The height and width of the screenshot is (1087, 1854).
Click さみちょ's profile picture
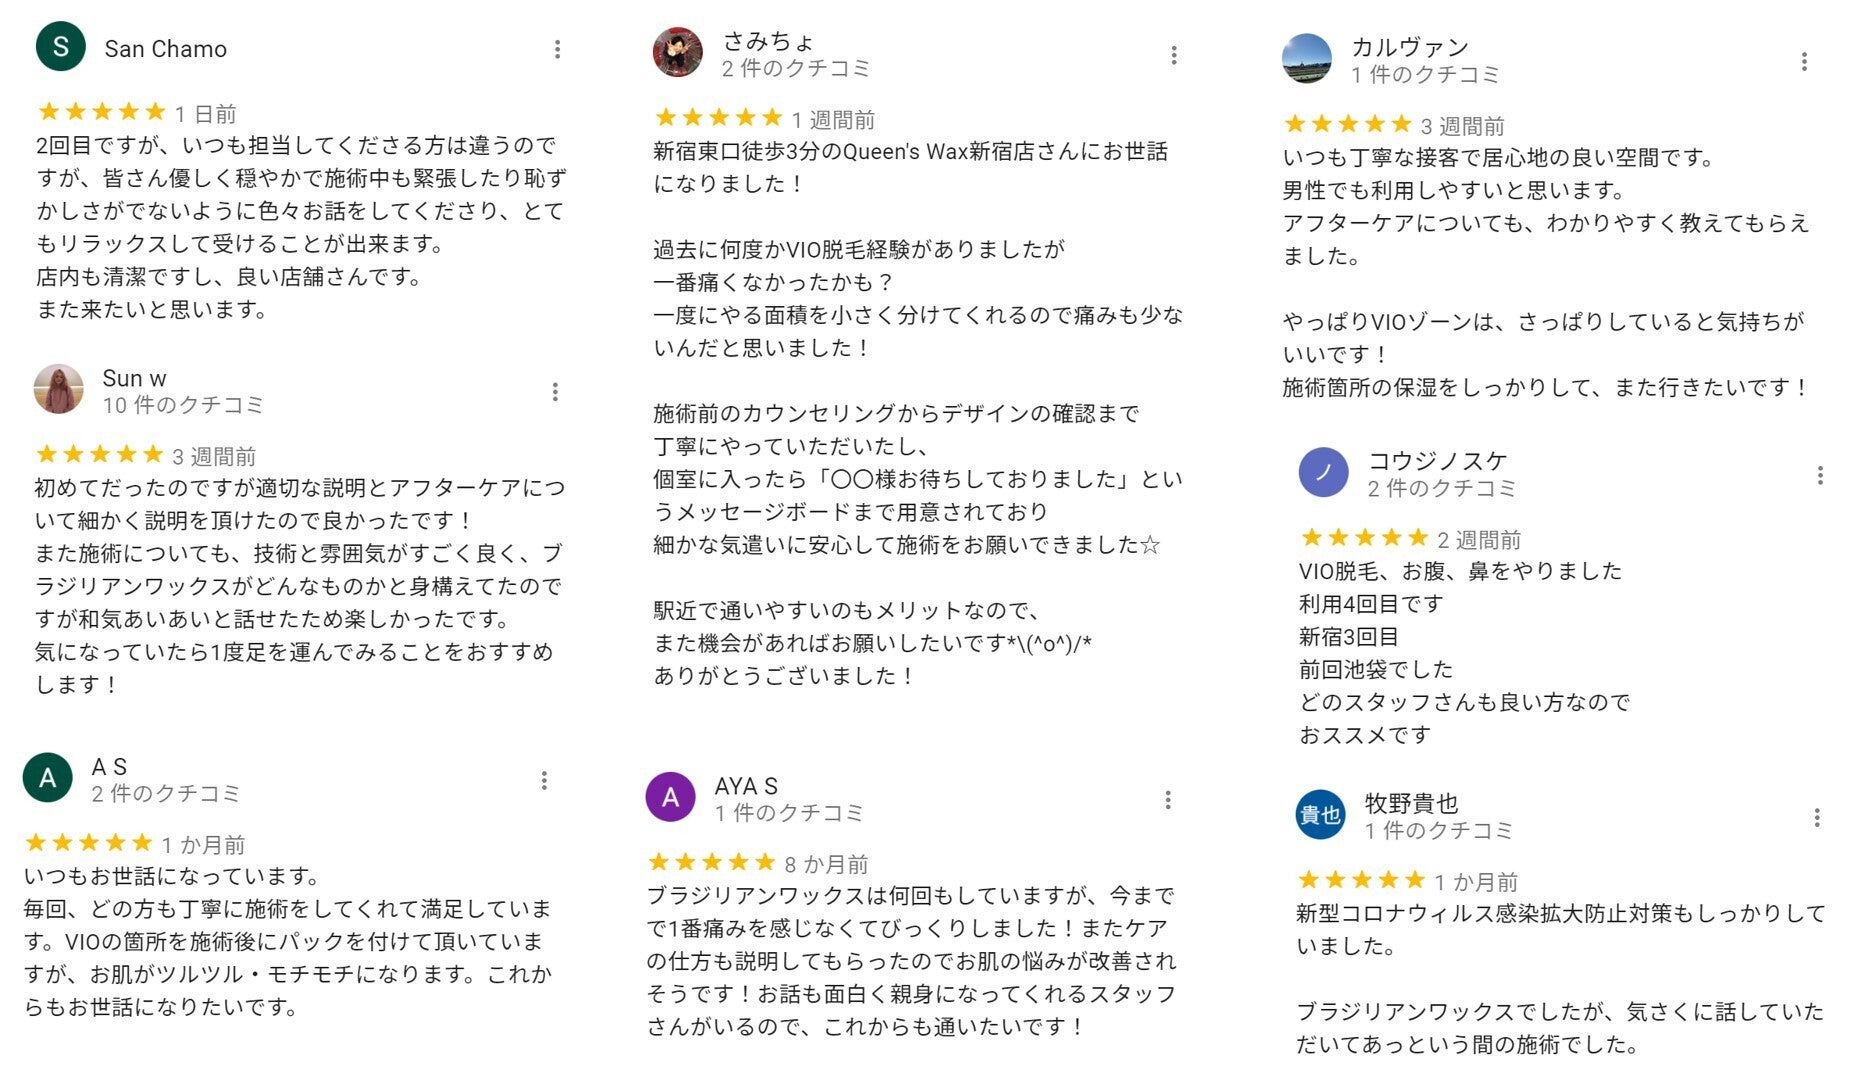[678, 53]
